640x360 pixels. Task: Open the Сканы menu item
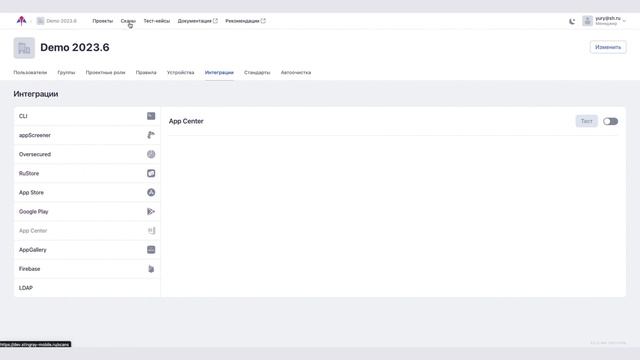128,21
